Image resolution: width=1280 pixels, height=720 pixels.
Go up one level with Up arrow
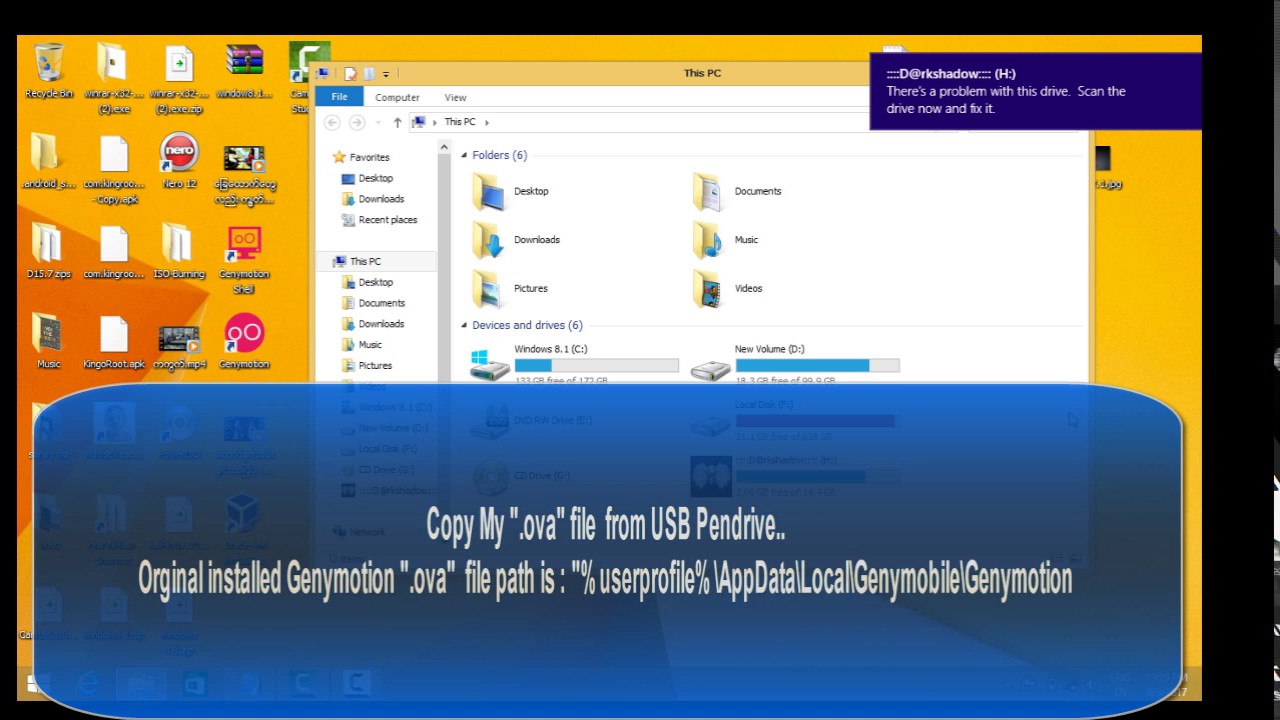coord(397,122)
